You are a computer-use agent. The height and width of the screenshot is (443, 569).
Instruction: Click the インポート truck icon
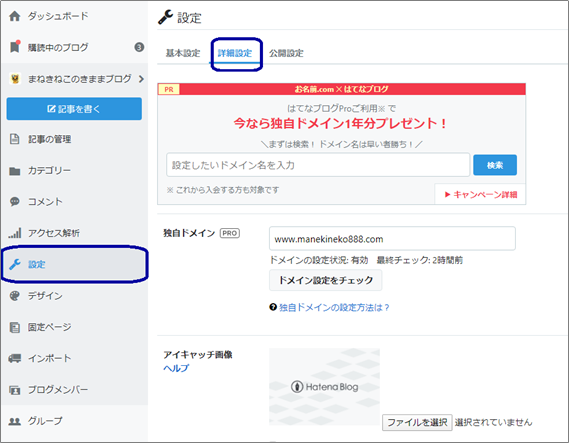15,358
